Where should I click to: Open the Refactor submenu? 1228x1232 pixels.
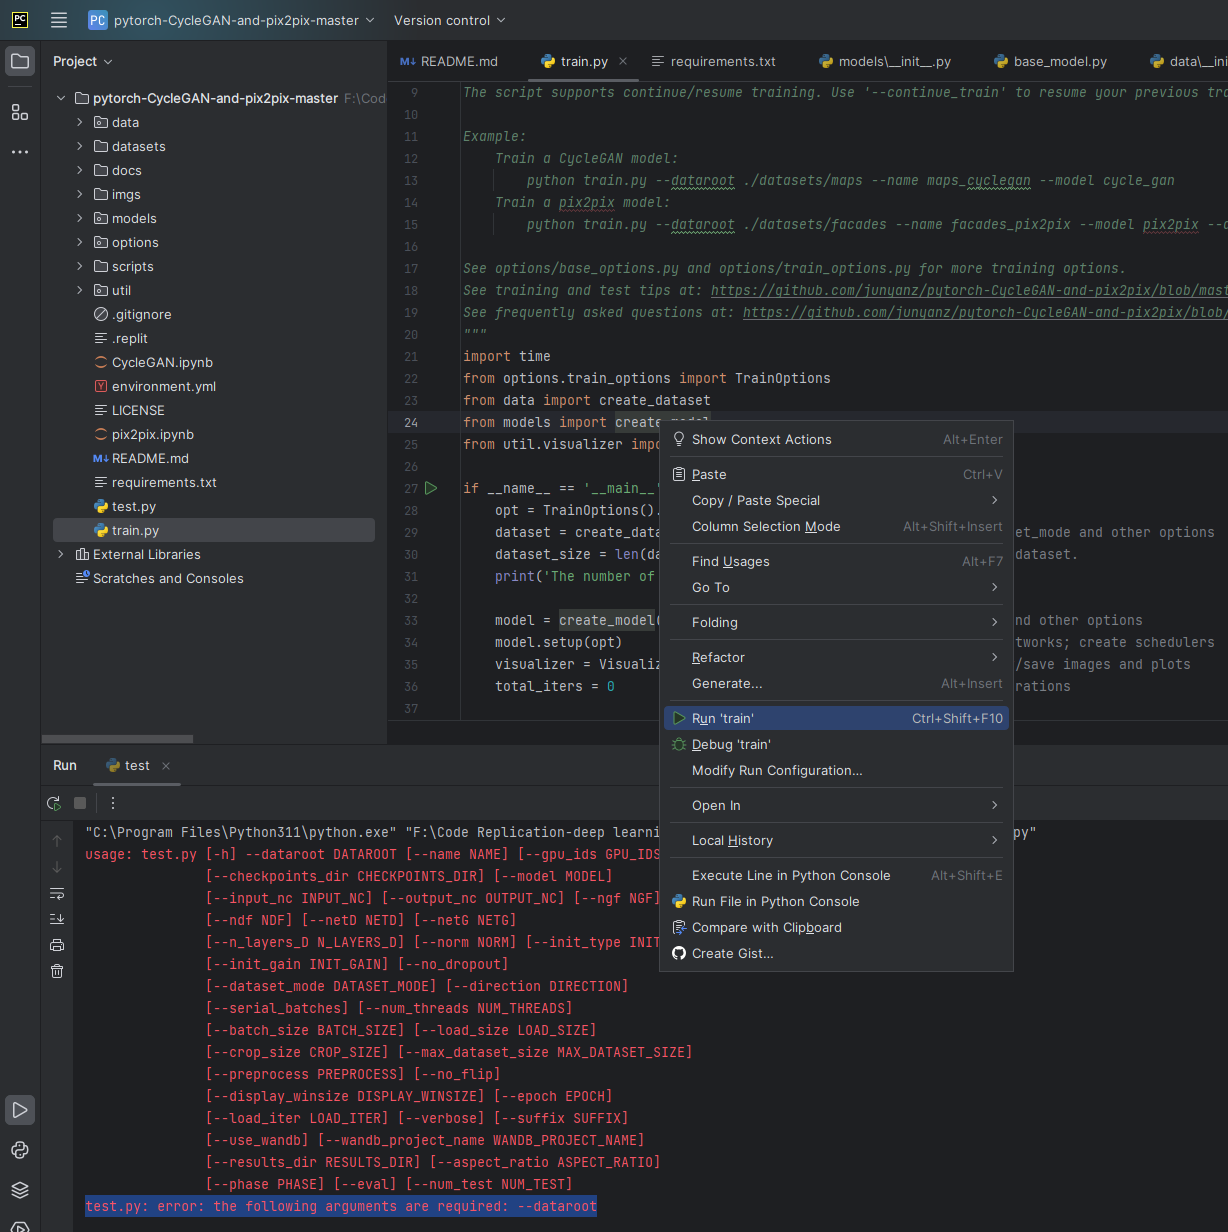click(x=836, y=657)
